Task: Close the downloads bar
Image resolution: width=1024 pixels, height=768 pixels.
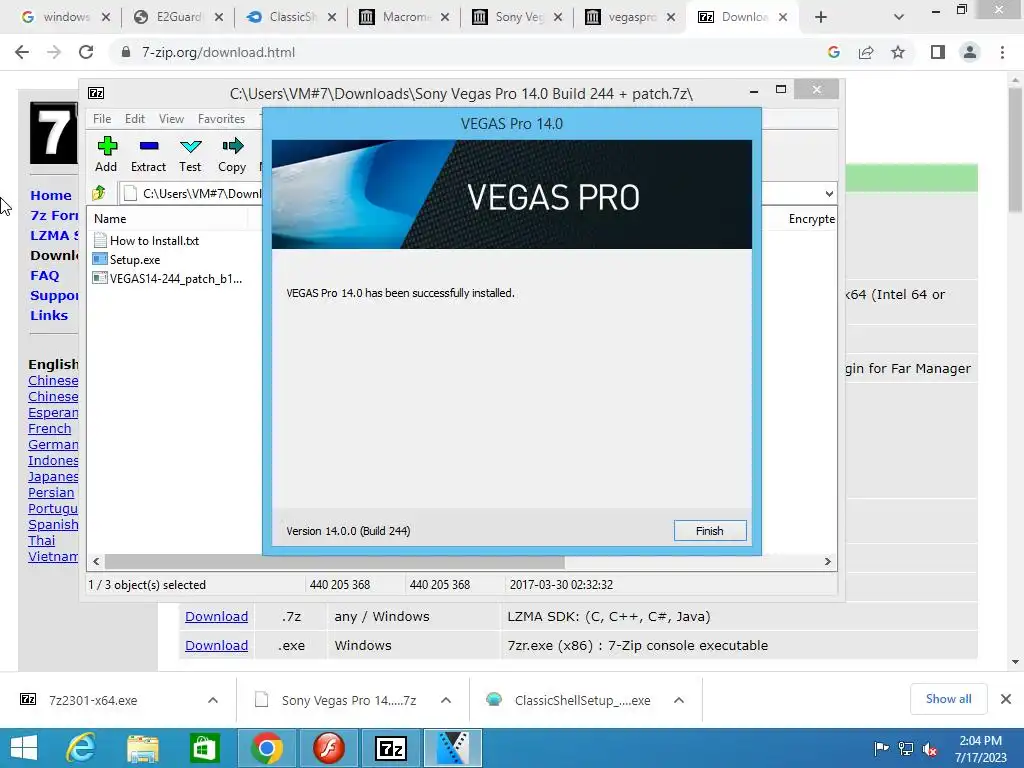Action: pyautogui.click(x=1006, y=699)
